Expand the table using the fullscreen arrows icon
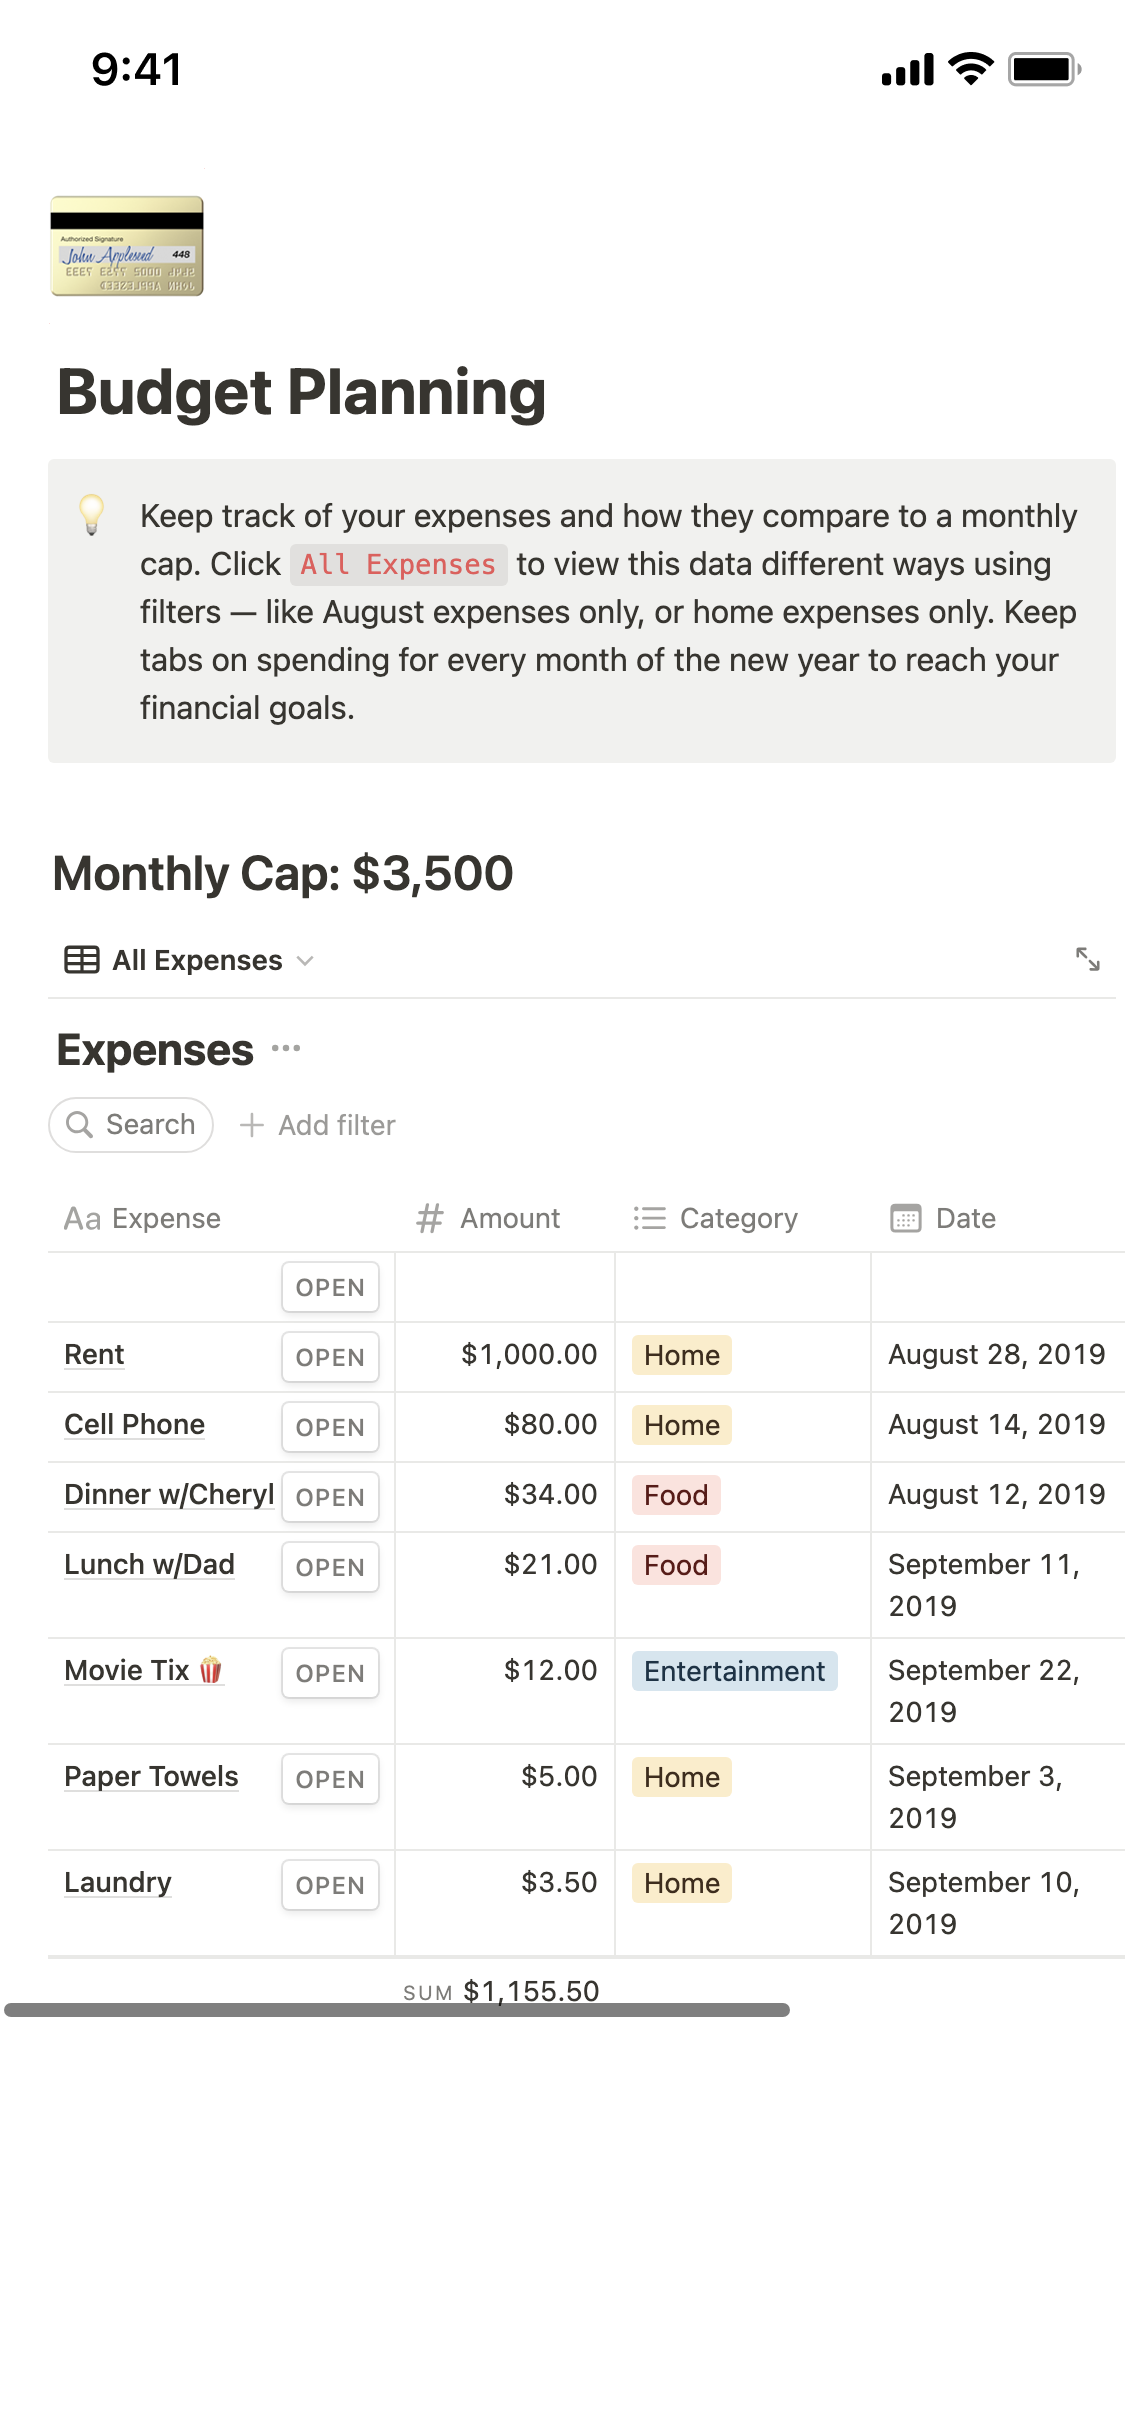This screenshot has width=1125, height=2436. pos(1090,959)
